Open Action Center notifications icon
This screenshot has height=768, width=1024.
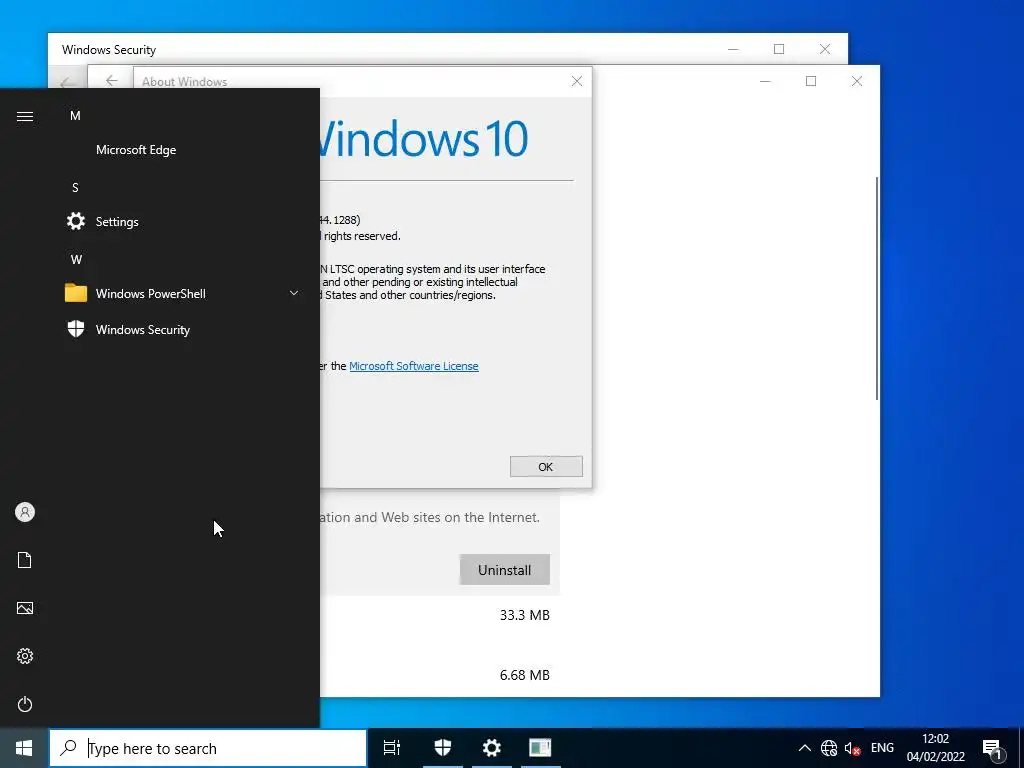click(994, 749)
